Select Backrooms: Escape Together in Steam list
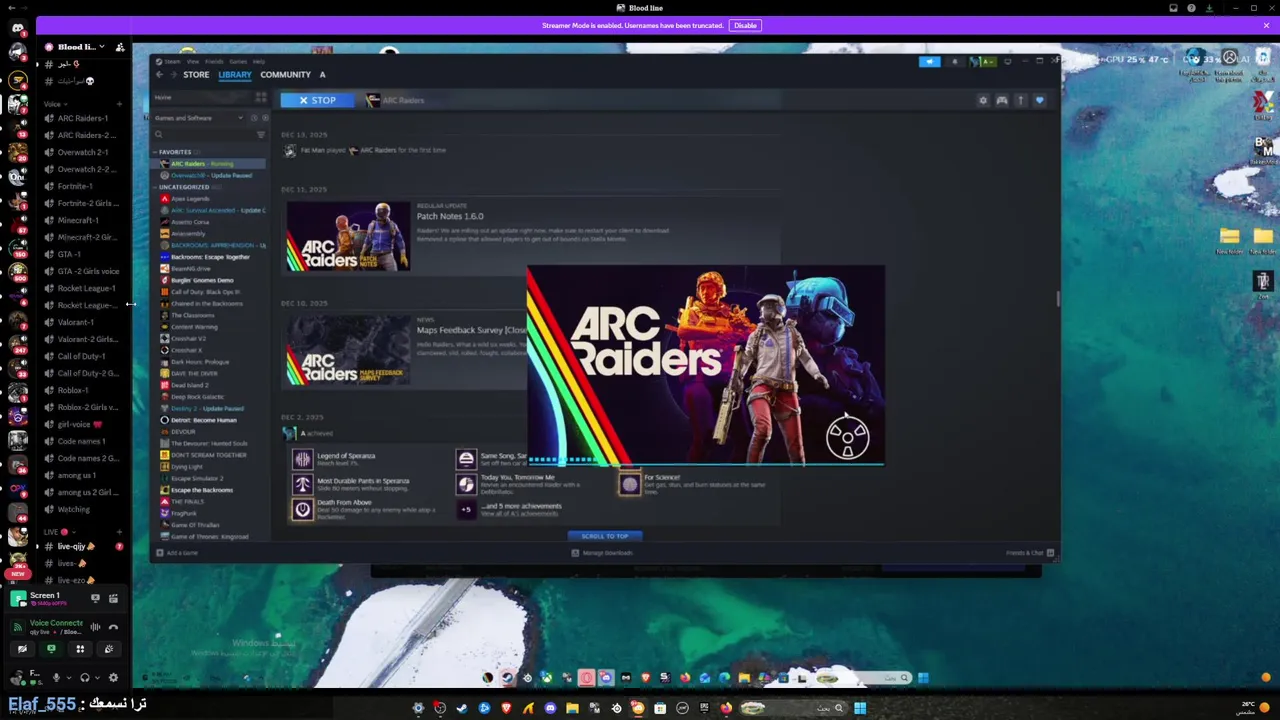This screenshot has height=720, width=1280. (210, 257)
